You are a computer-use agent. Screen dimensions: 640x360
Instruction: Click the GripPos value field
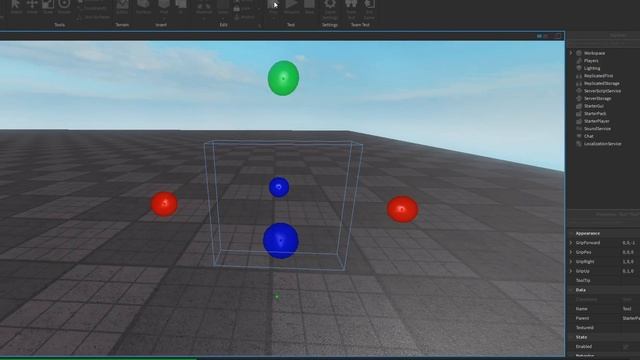click(631, 252)
